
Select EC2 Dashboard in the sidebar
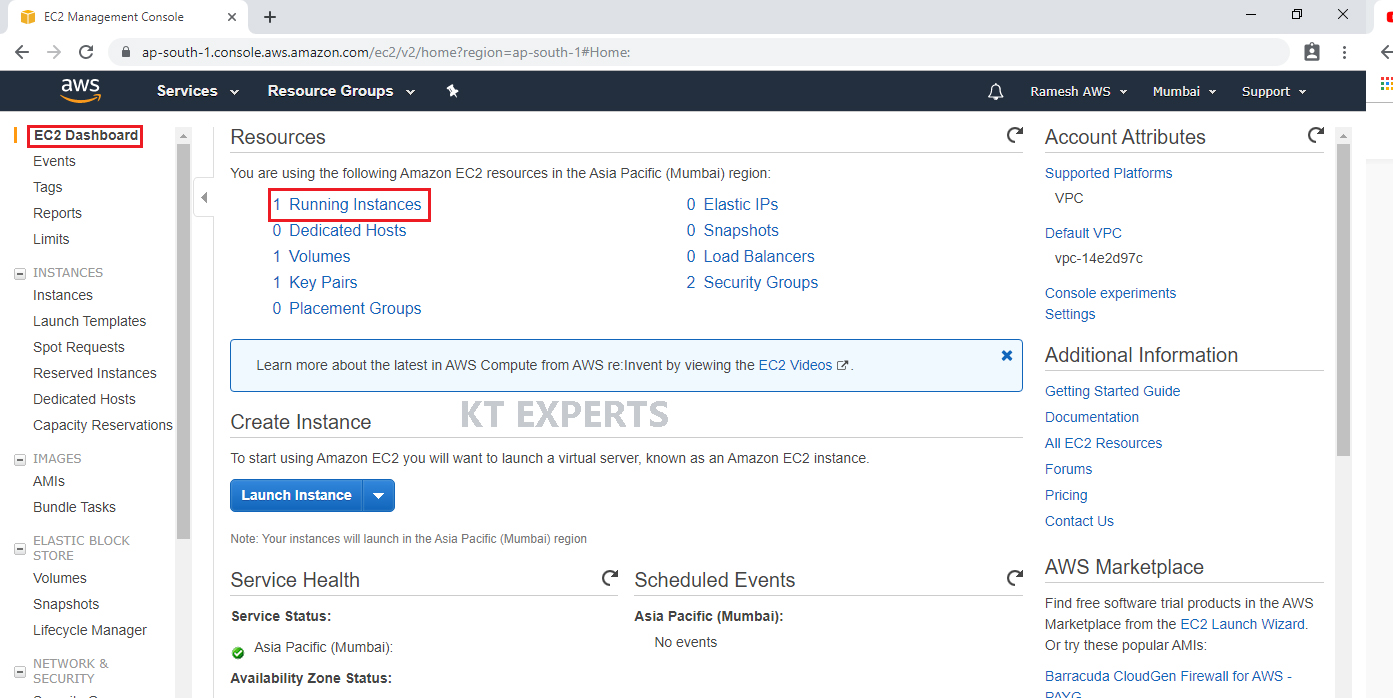(x=86, y=135)
